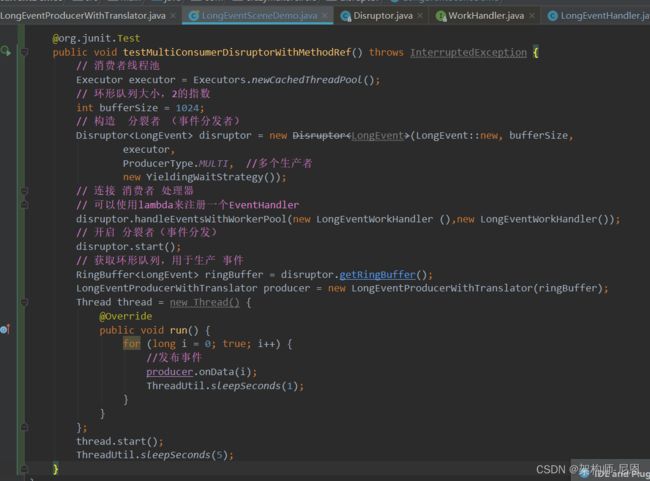Screen dimensions: 650x481
Task: Run testMultiConsumerDisruptorWithMethodRef via gutter run icon
Action: click(x=6, y=51)
